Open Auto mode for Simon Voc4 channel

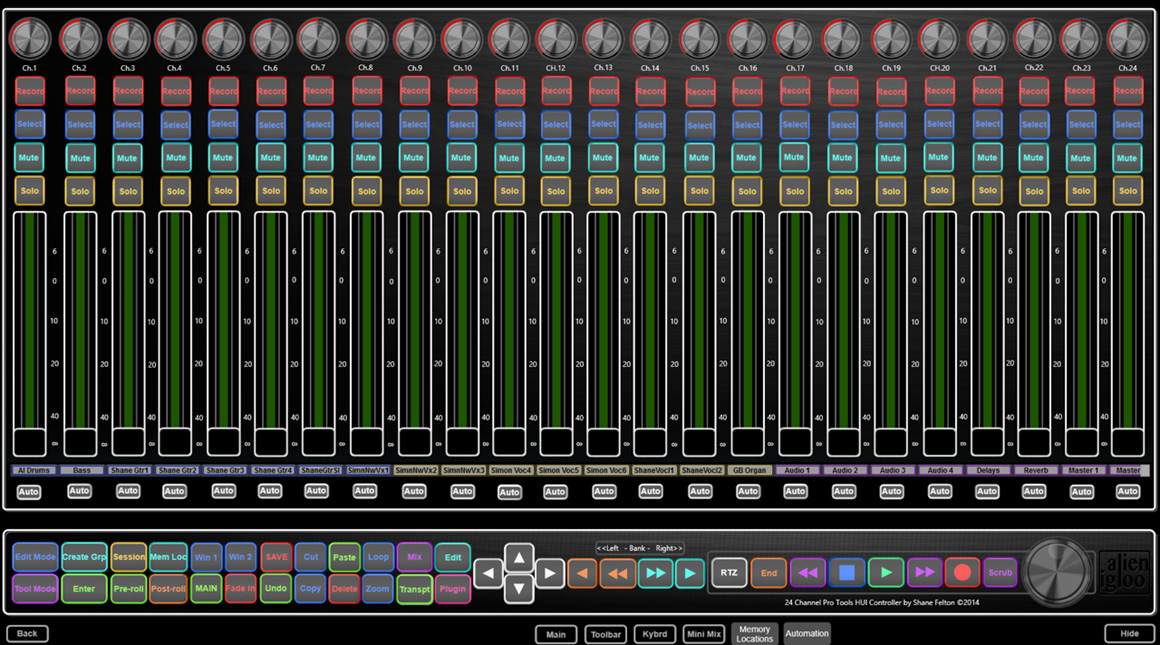[509, 492]
